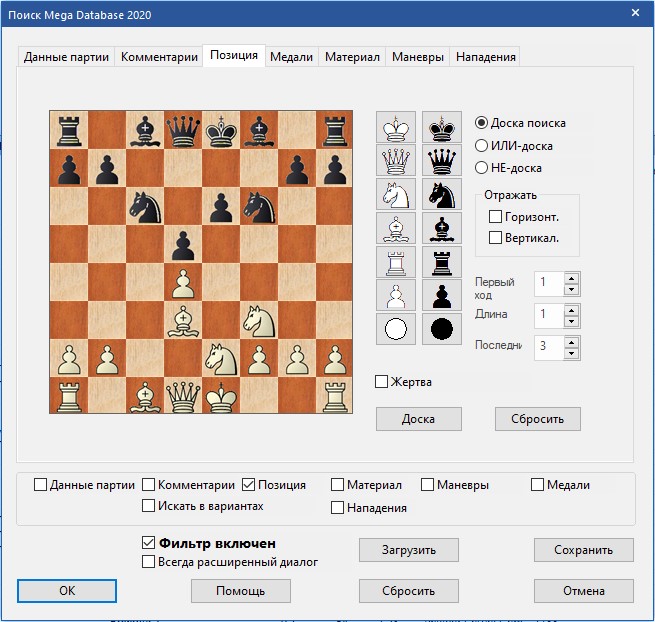655x622 pixels.
Task: Toggle the Горизонт. mirror checkbox
Action: point(495,216)
